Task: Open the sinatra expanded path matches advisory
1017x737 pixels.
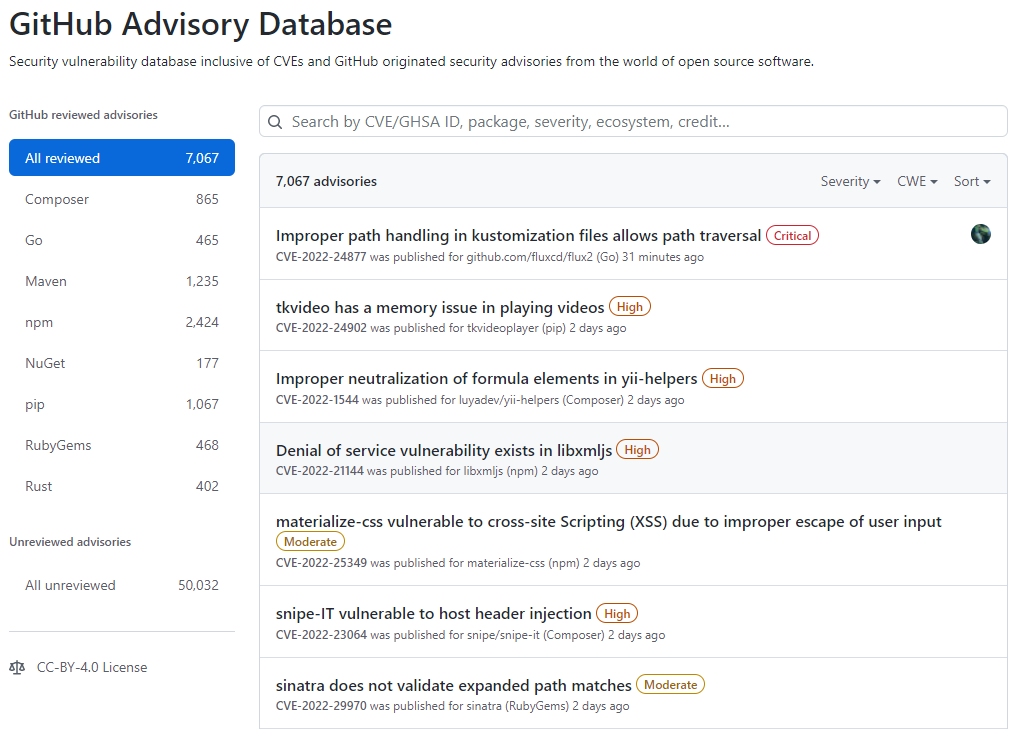Action: click(x=453, y=686)
